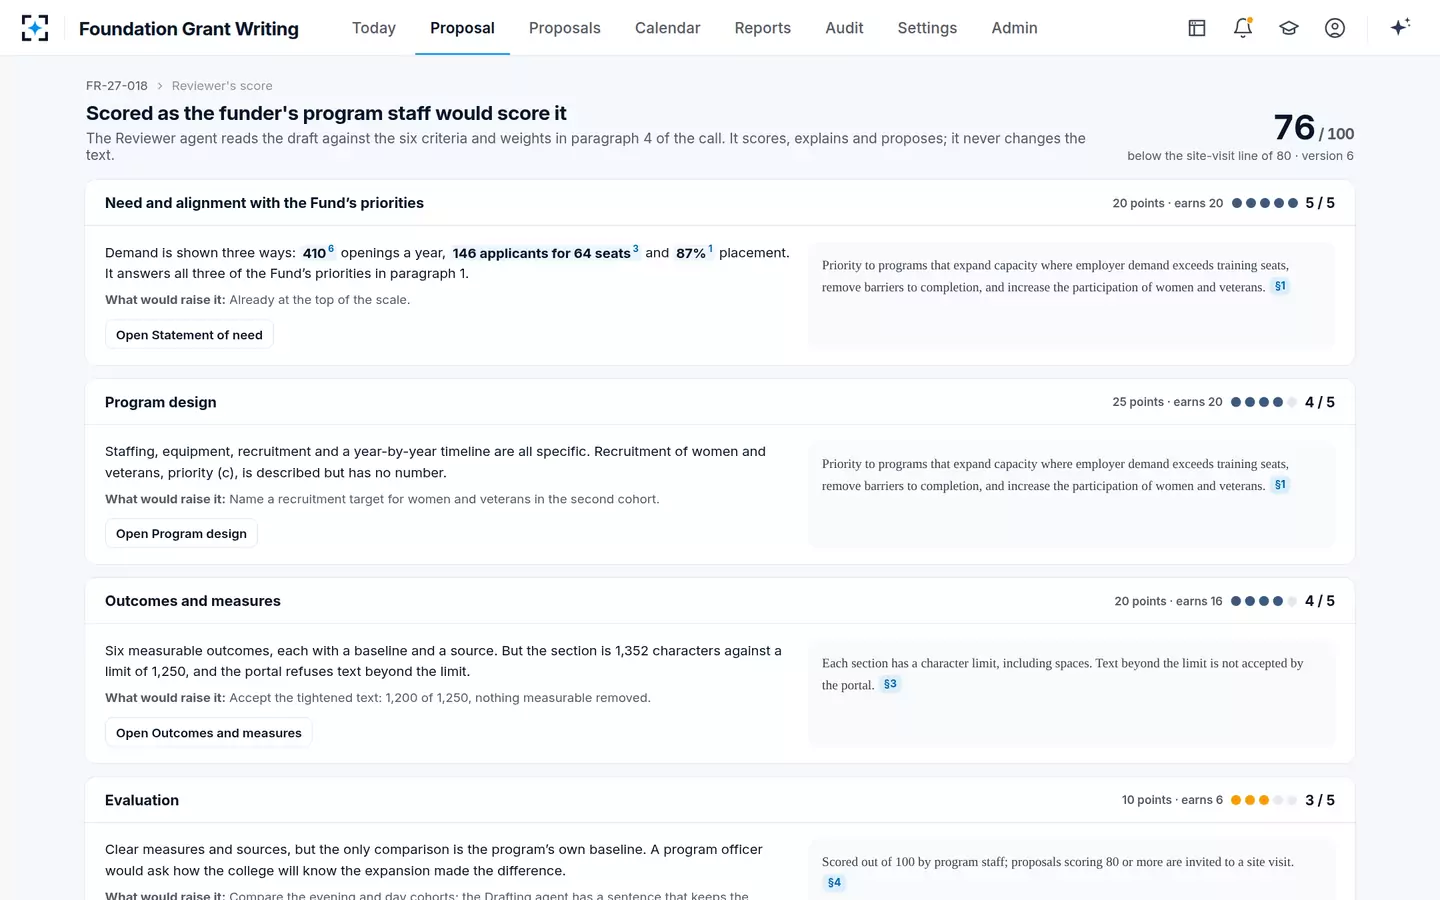Click Open Program design button

coord(181,534)
